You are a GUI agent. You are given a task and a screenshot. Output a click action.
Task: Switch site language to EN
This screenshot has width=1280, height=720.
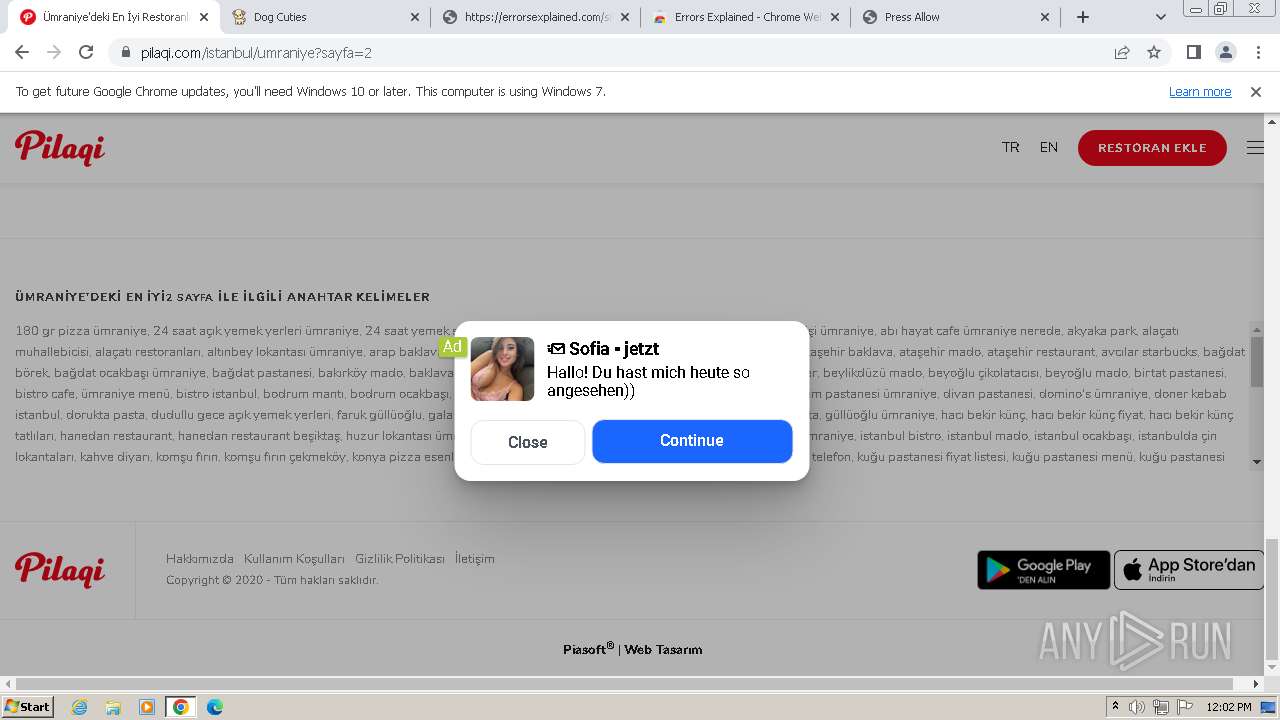[x=1048, y=148]
